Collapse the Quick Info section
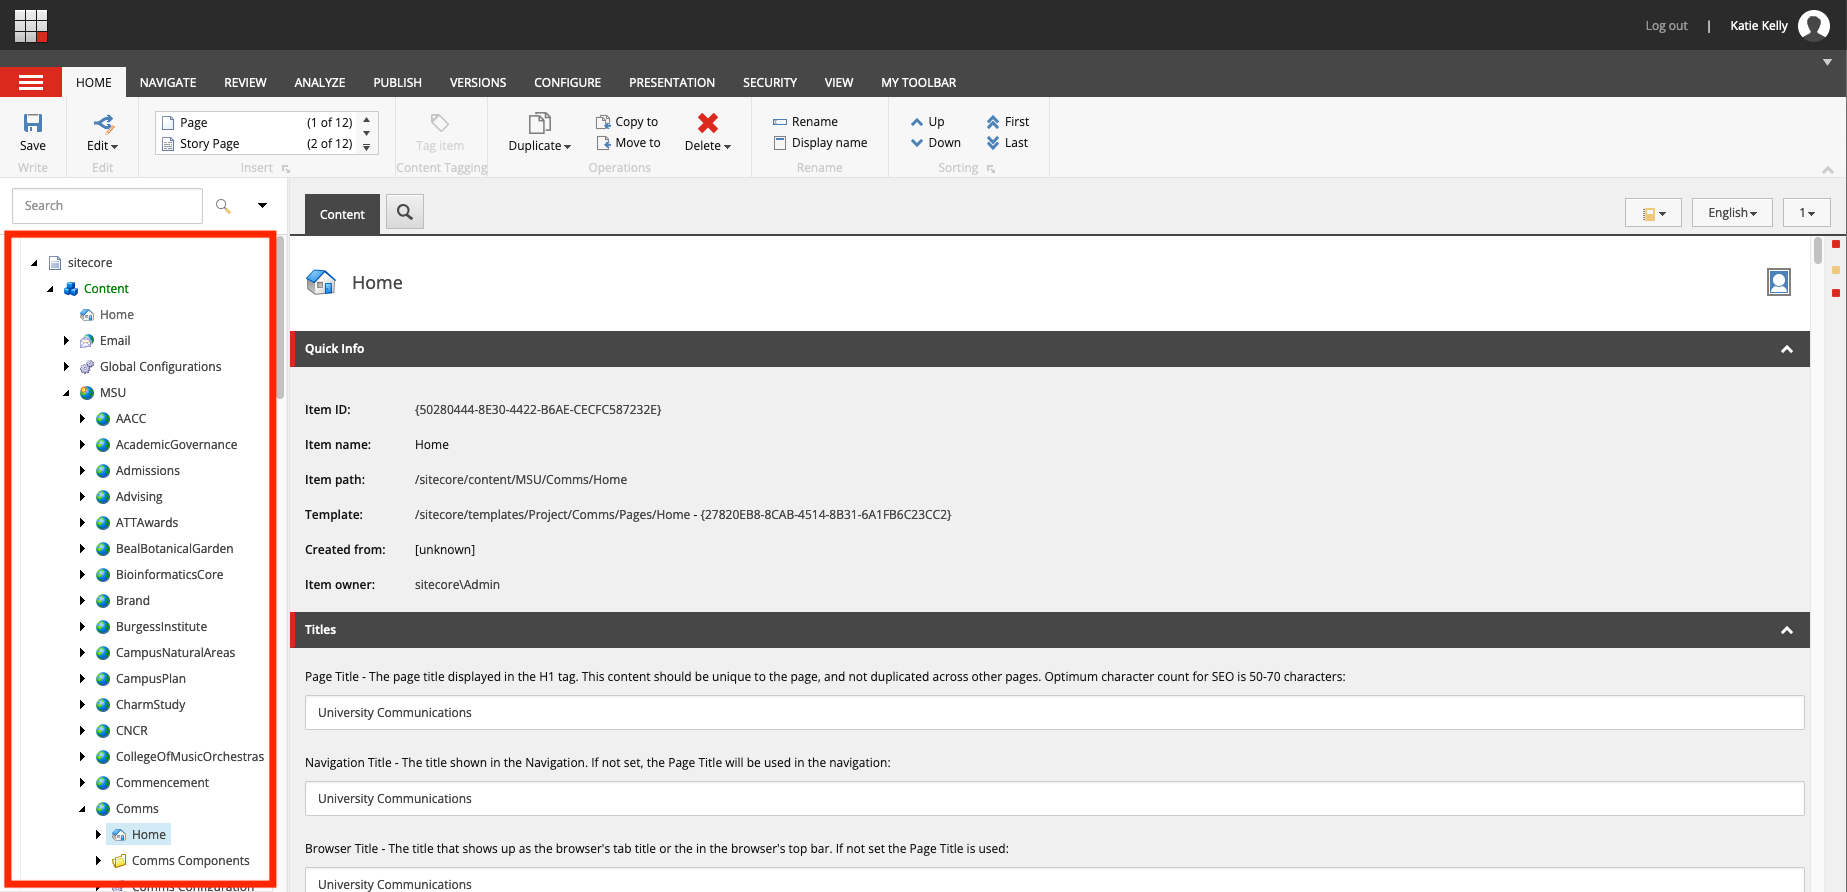Image resolution: width=1847 pixels, height=892 pixels. (1786, 349)
